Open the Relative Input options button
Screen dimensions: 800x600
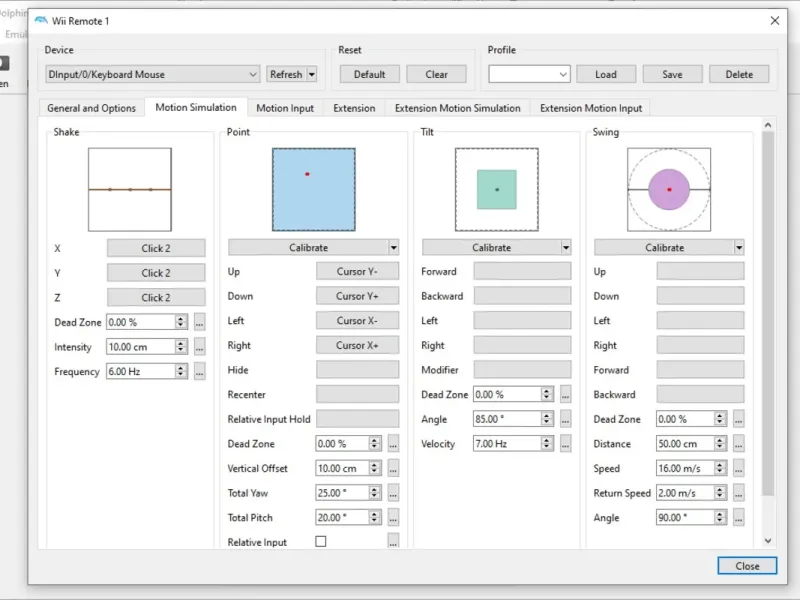click(x=393, y=542)
